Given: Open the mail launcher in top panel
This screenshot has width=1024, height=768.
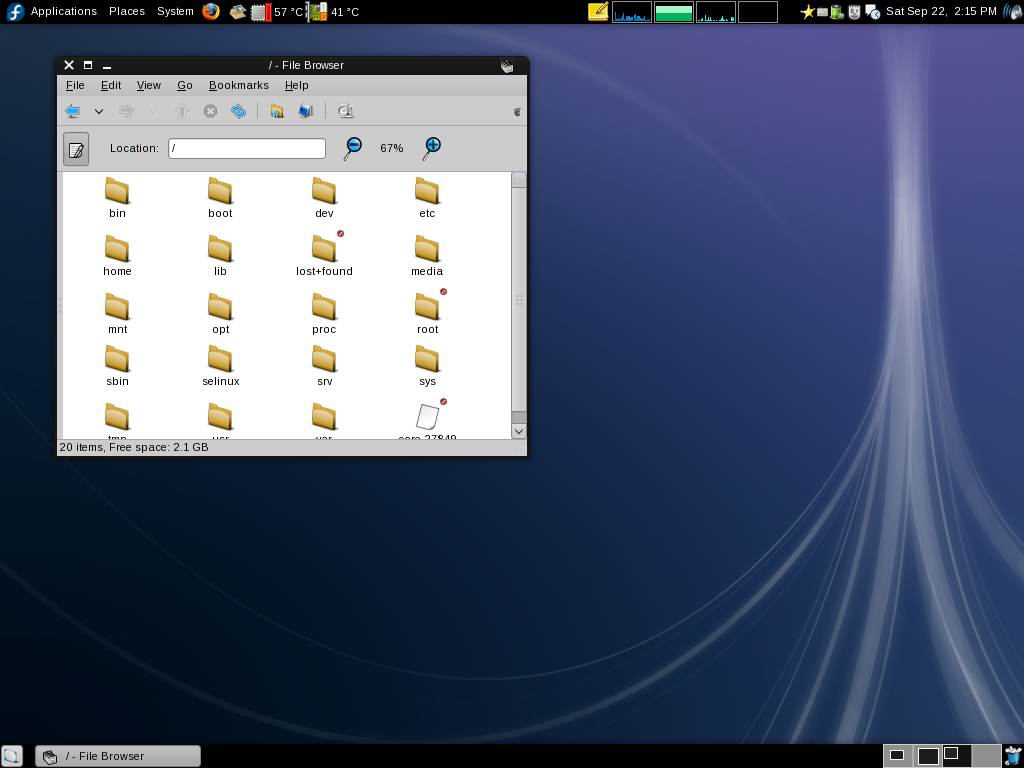Looking at the screenshot, I should [238, 12].
